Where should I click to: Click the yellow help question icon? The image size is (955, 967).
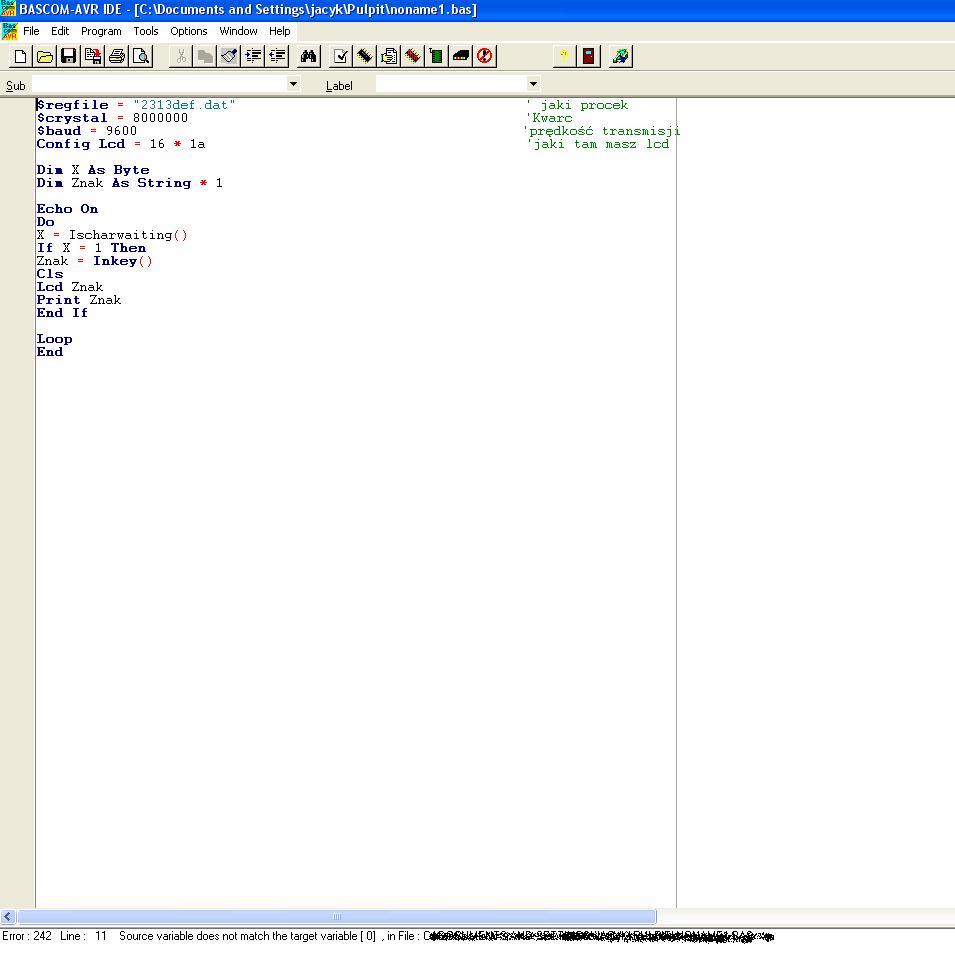[564, 57]
